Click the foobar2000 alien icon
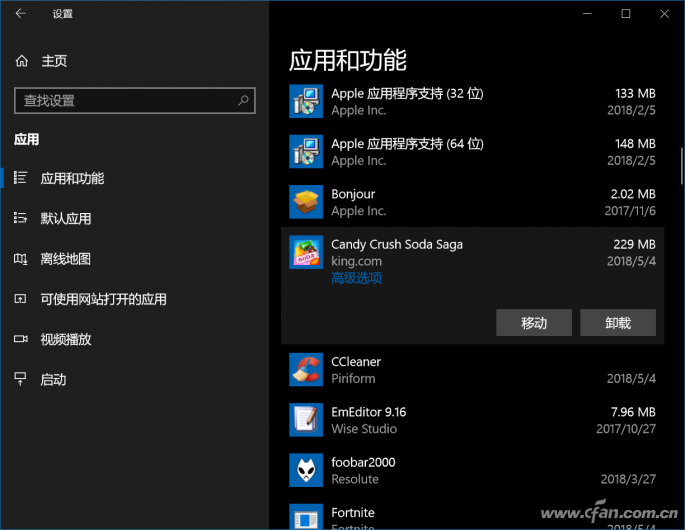The image size is (685, 530). point(306,470)
